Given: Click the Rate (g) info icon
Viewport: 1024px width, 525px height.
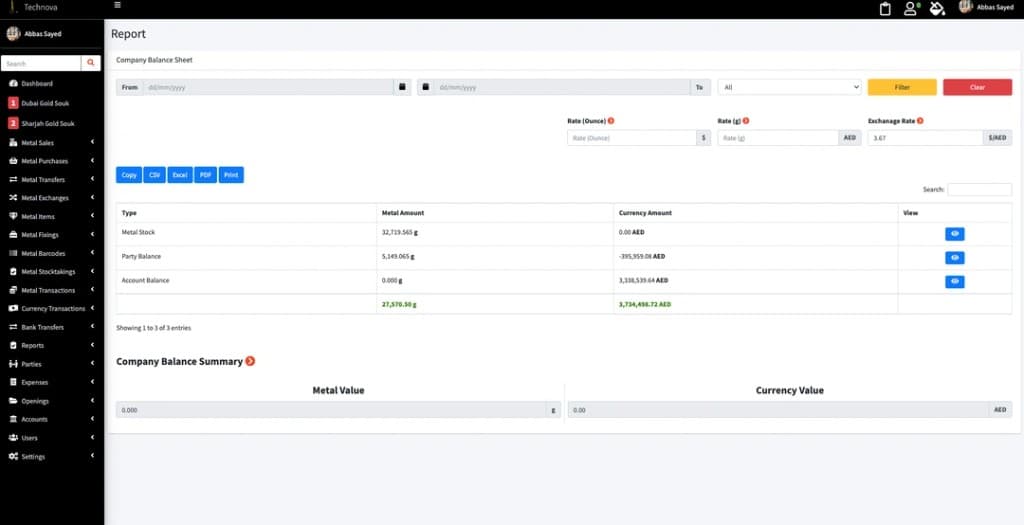Looking at the screenshot, I should click(x=746, y=121).
